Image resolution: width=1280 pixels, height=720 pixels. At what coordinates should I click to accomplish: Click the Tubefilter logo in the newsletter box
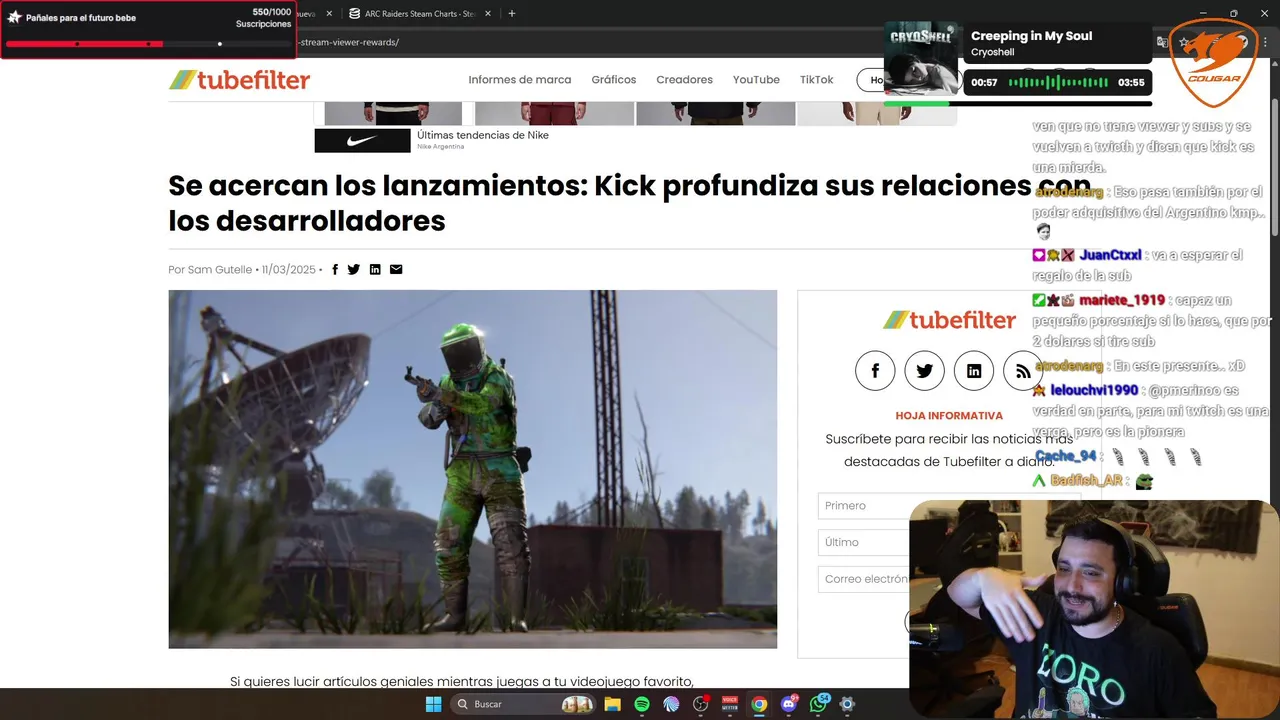pyautogui.click(x=949, y=320)
